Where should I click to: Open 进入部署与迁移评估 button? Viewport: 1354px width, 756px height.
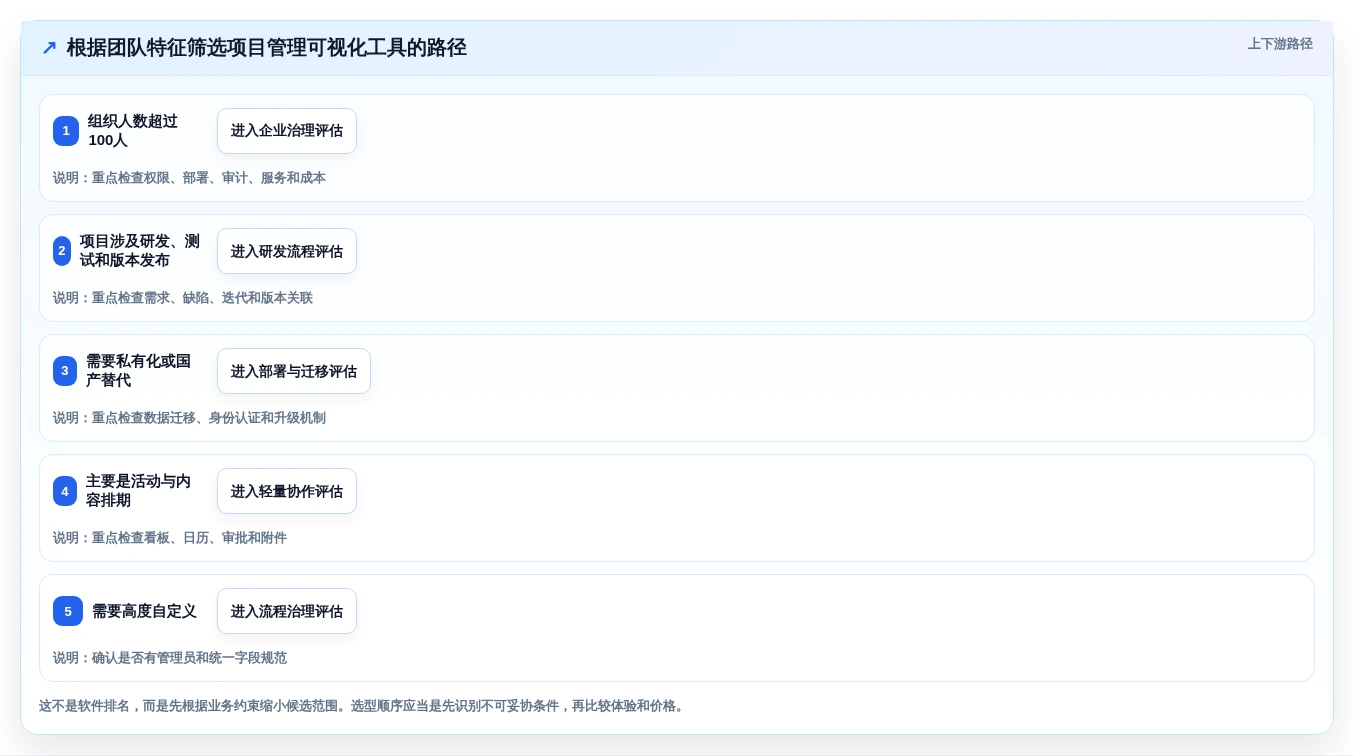click(294, 371)
